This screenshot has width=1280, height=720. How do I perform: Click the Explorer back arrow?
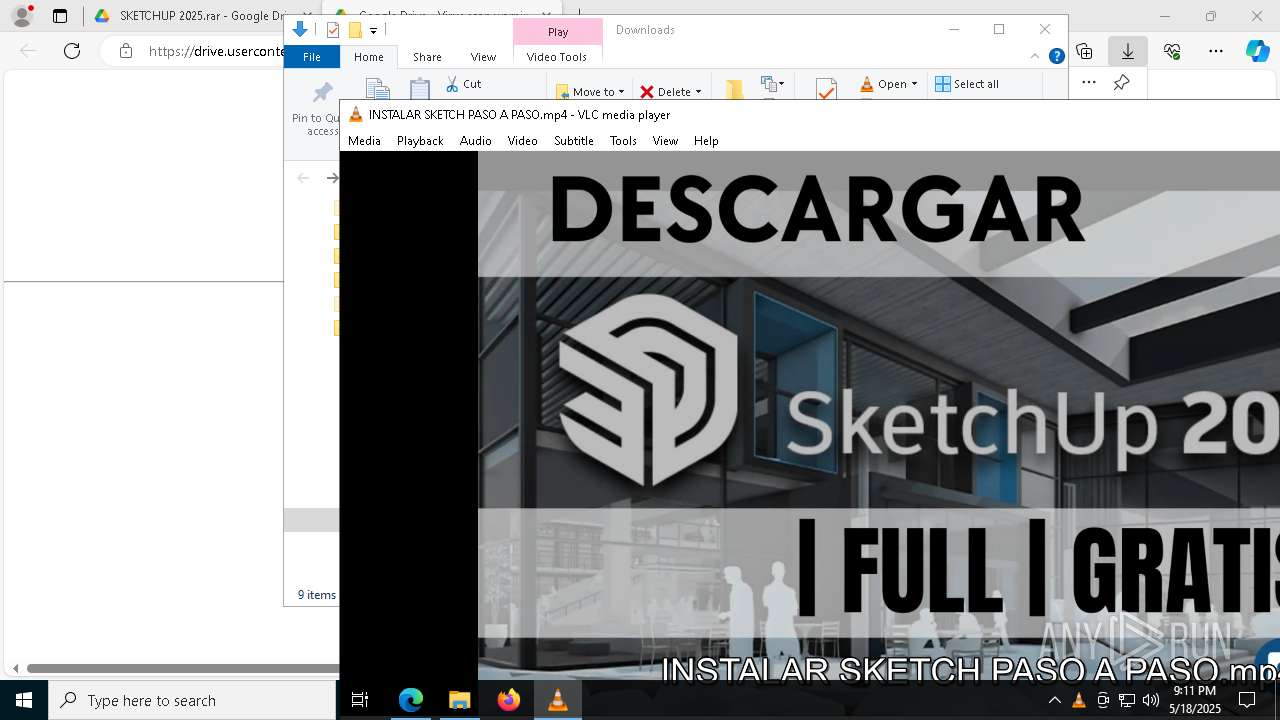coord(303,178)
